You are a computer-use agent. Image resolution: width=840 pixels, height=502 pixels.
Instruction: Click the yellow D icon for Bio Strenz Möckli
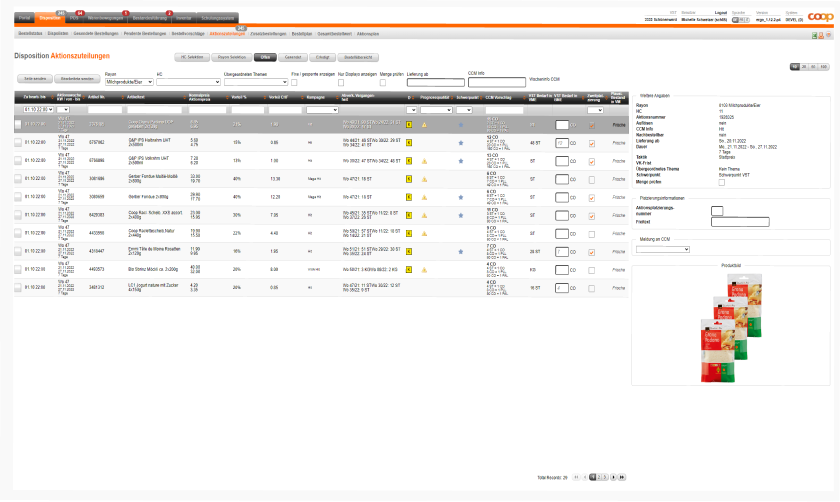409,269
